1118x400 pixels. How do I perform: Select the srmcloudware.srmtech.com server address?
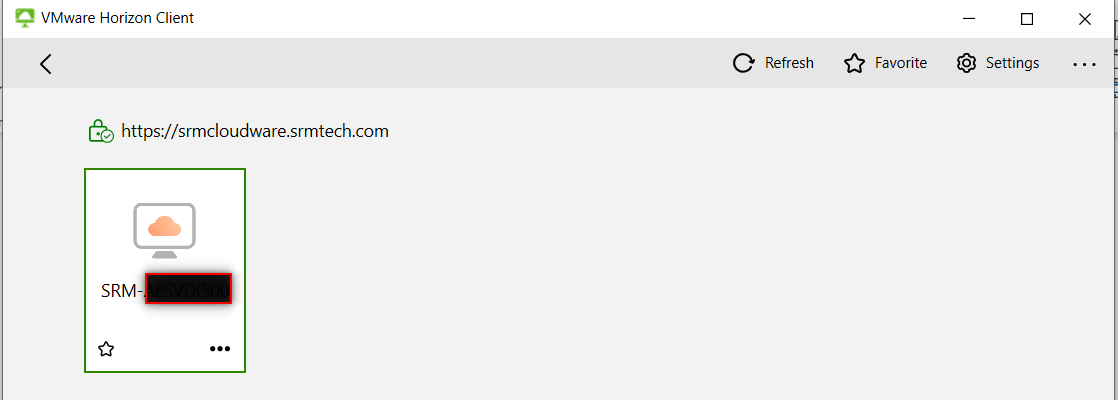click(255, 131)
